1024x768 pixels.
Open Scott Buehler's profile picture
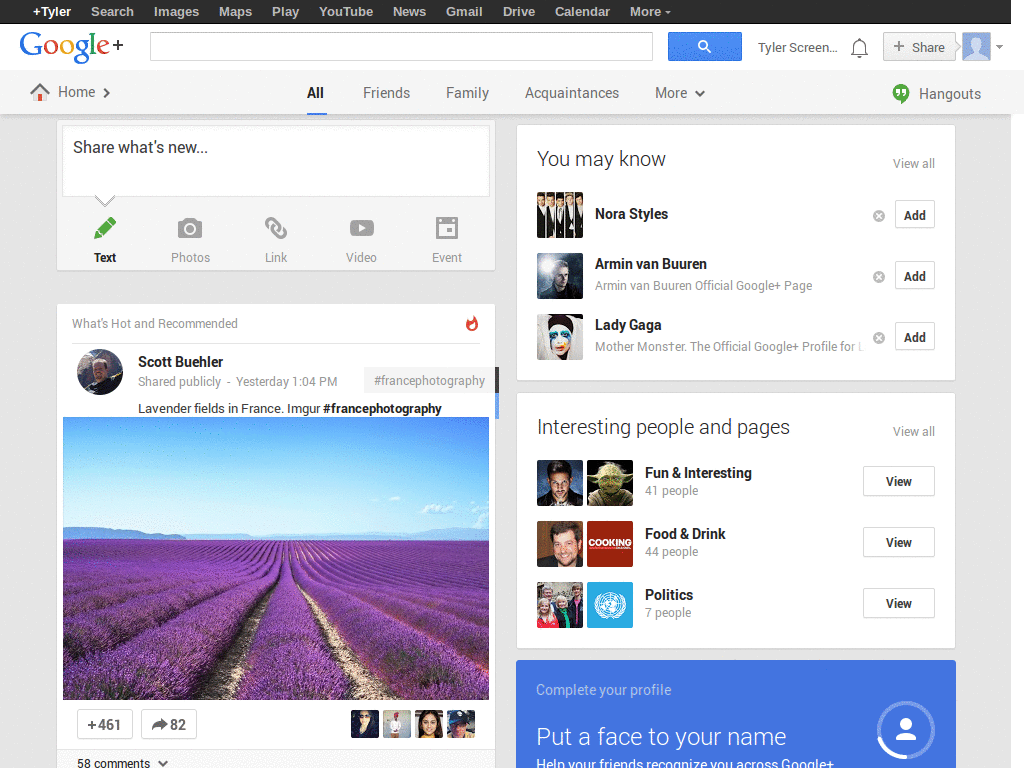[100, 372]
